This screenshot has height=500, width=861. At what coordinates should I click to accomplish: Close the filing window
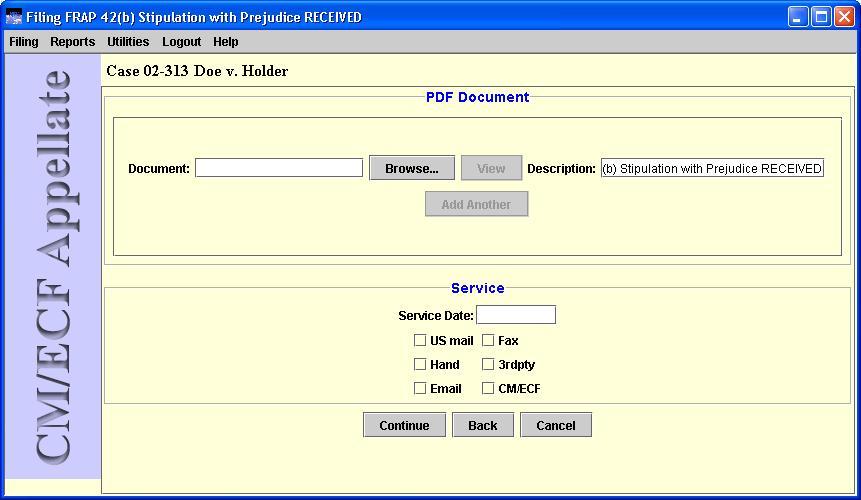click(844, 17)
